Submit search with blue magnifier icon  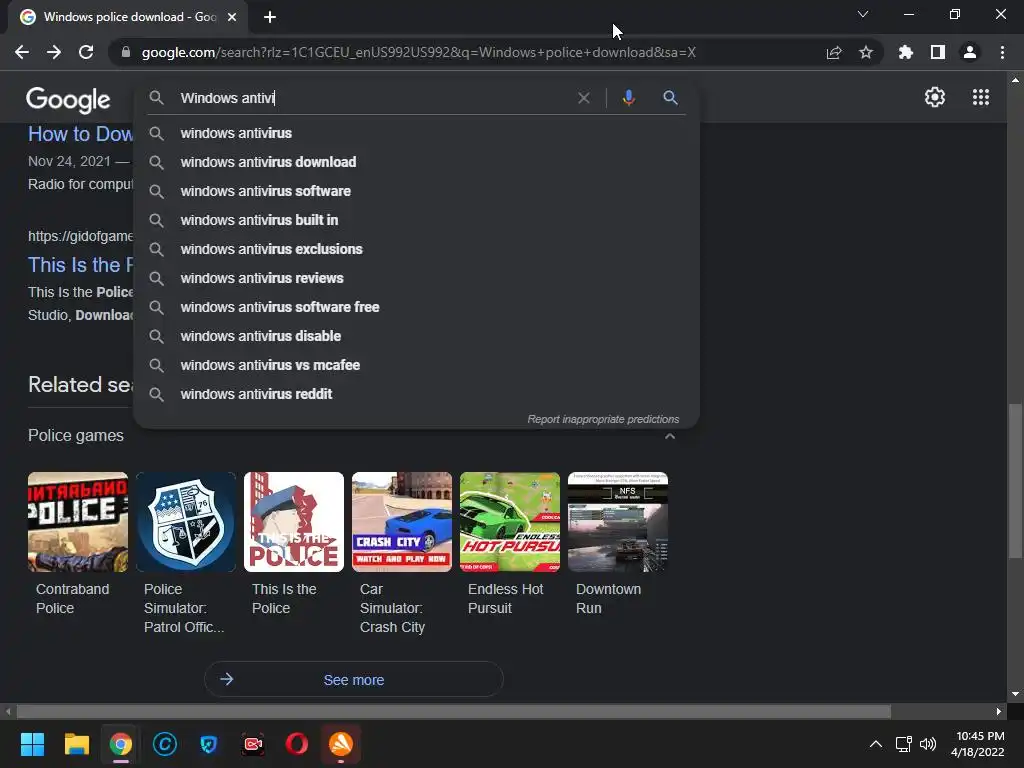[670, 98]
